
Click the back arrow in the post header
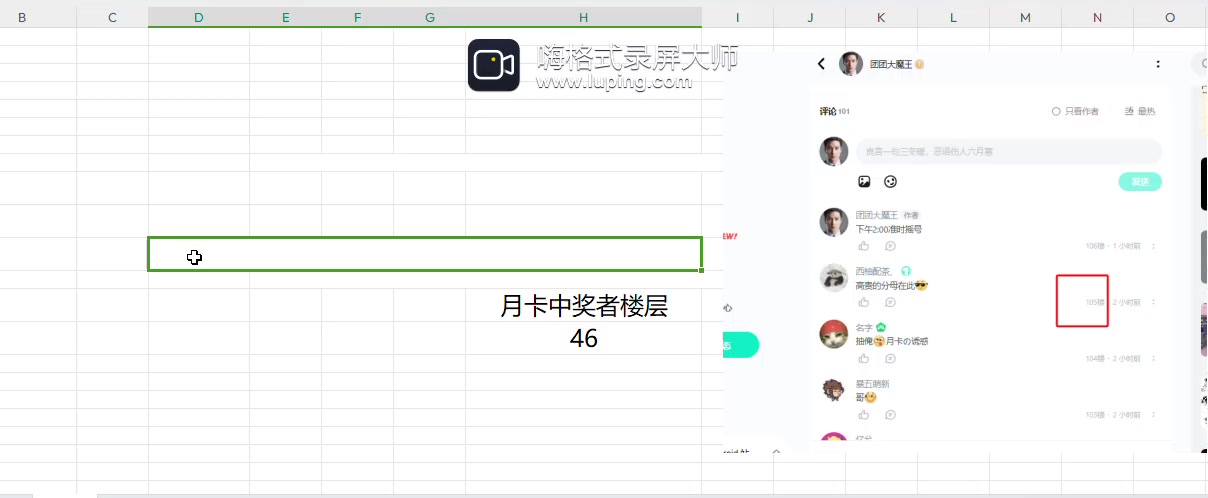point(821,64)
